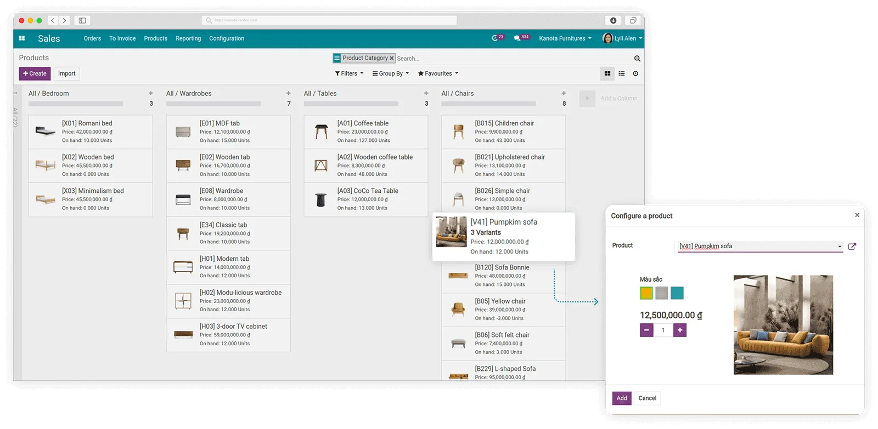878x429 pixels.
Task: Switch to activity view clock icon
Action: pos(636,73)
